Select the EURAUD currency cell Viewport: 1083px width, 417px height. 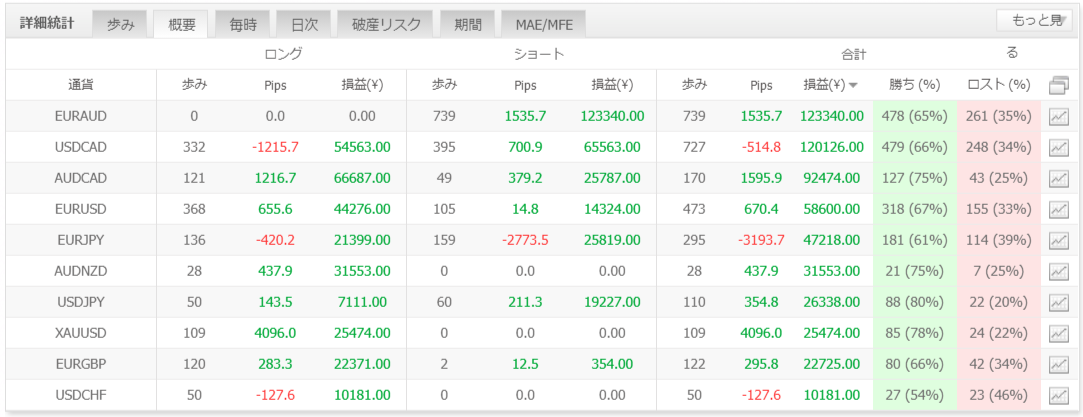pos(80,117)
